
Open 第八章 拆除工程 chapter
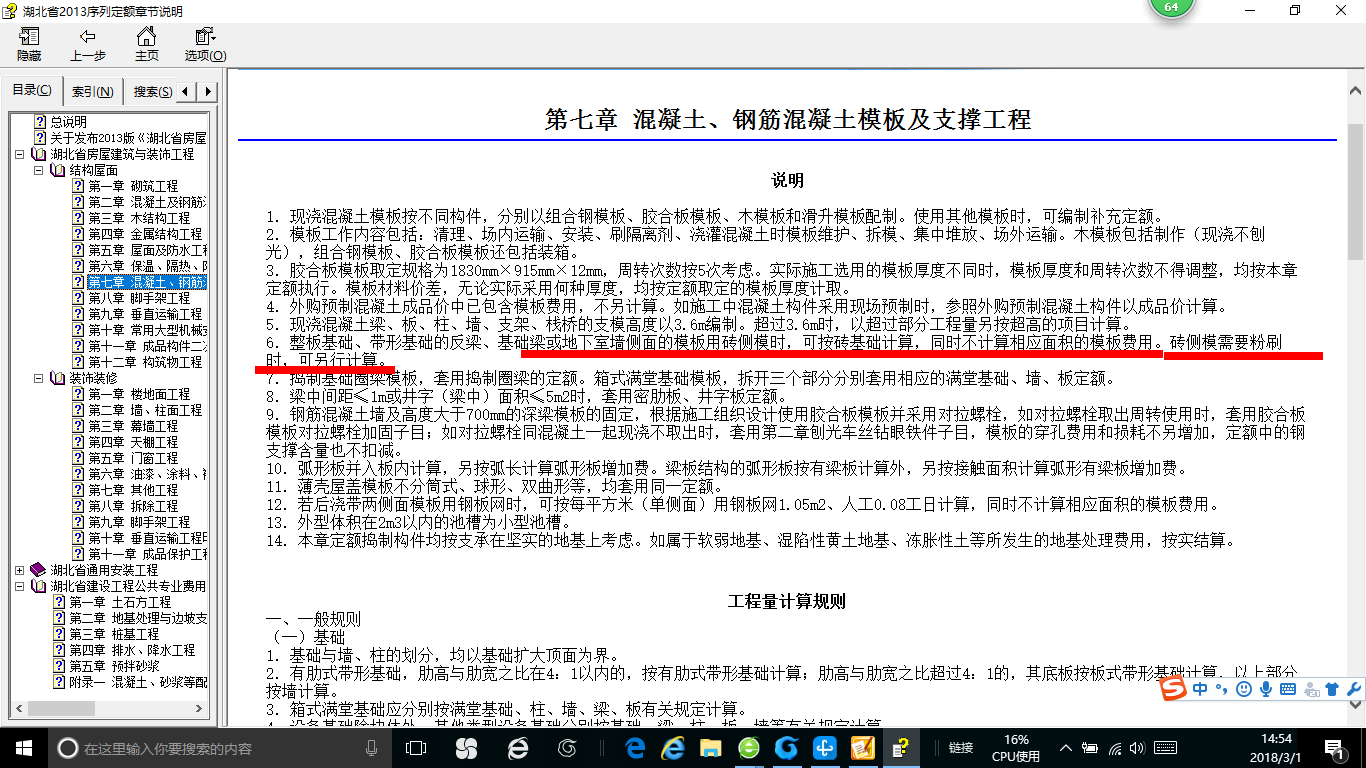pos(133,506)
